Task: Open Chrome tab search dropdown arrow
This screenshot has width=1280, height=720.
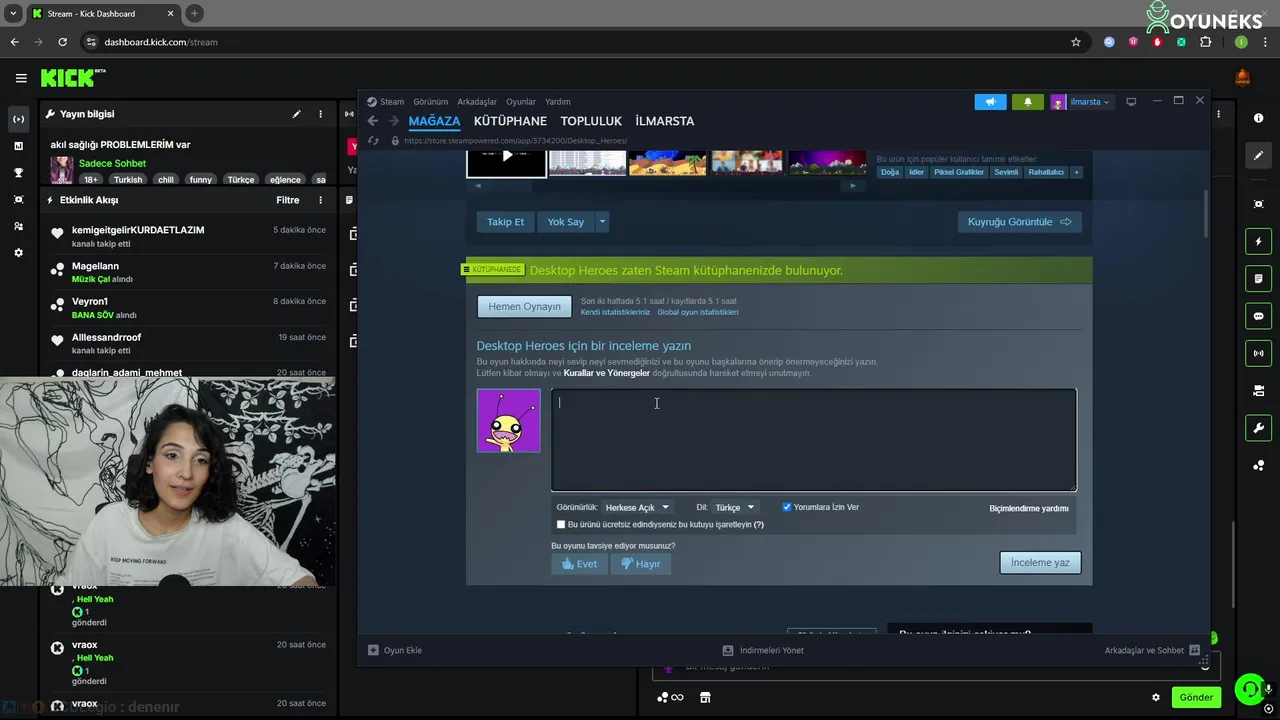Action: (x=13, y=13)
